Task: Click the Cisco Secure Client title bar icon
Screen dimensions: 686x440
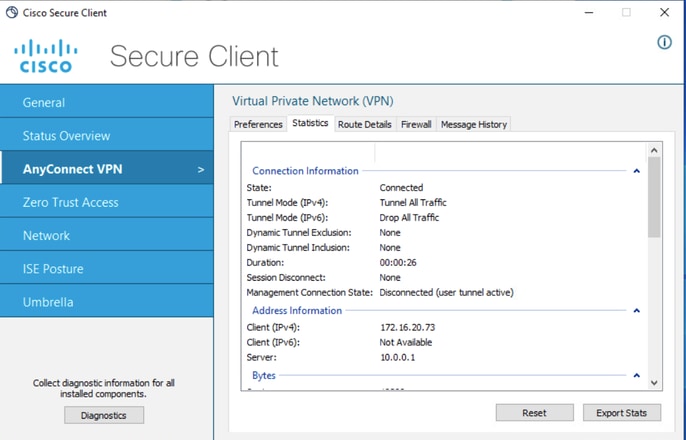Action: 12,12
